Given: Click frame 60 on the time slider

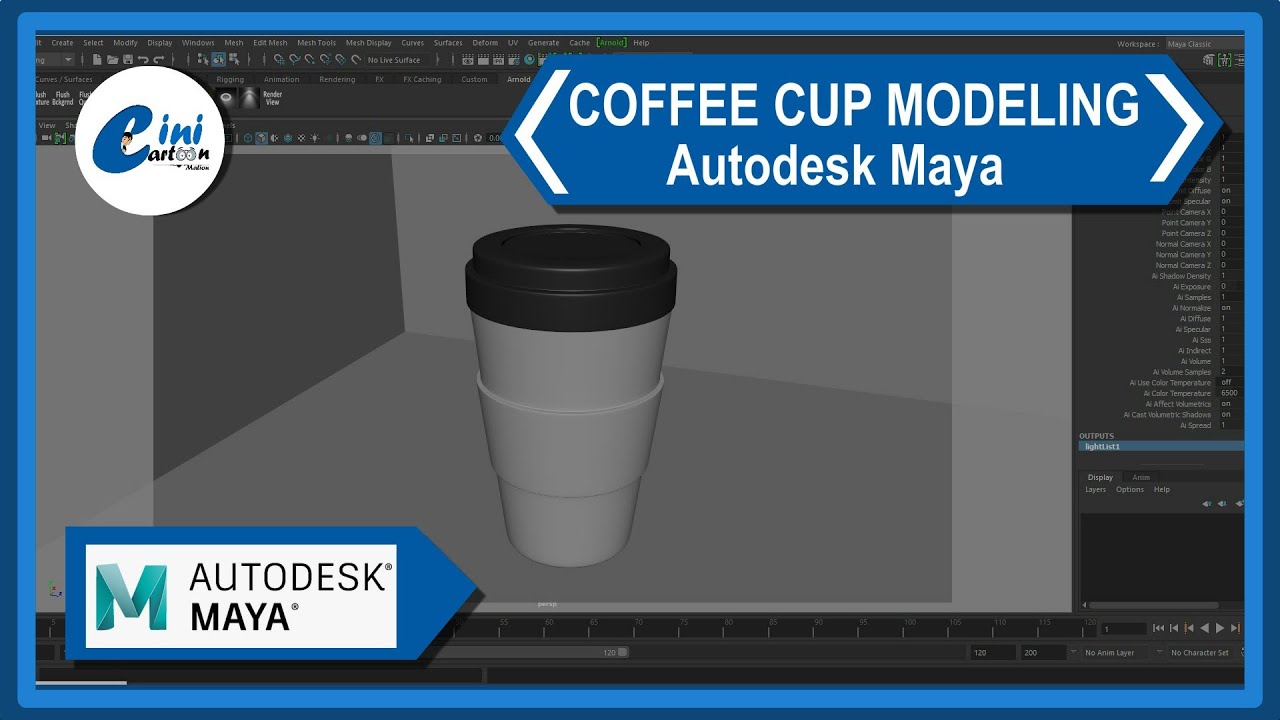Looking at the screenshot, I should (x=548, y=626).
